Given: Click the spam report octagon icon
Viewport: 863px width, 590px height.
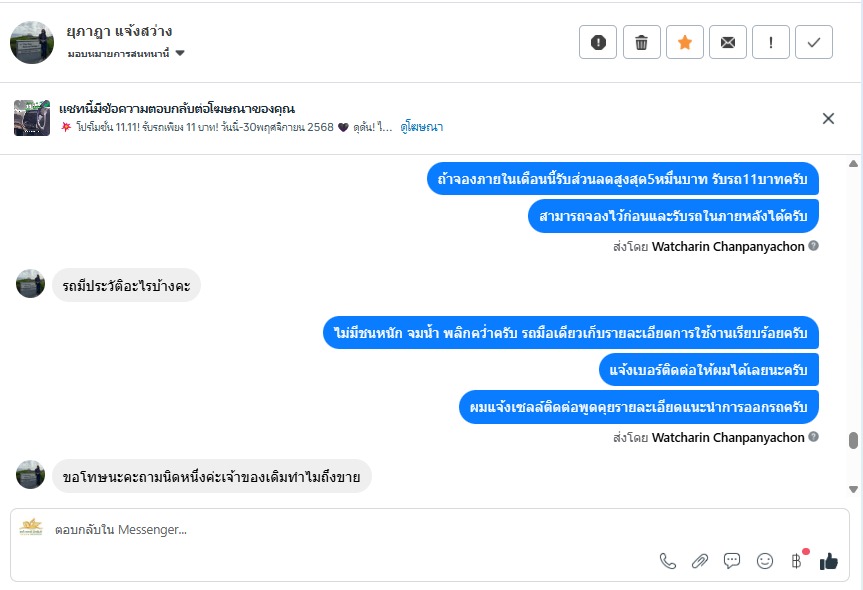Looking at the screenshot, I should click(598, 42).
